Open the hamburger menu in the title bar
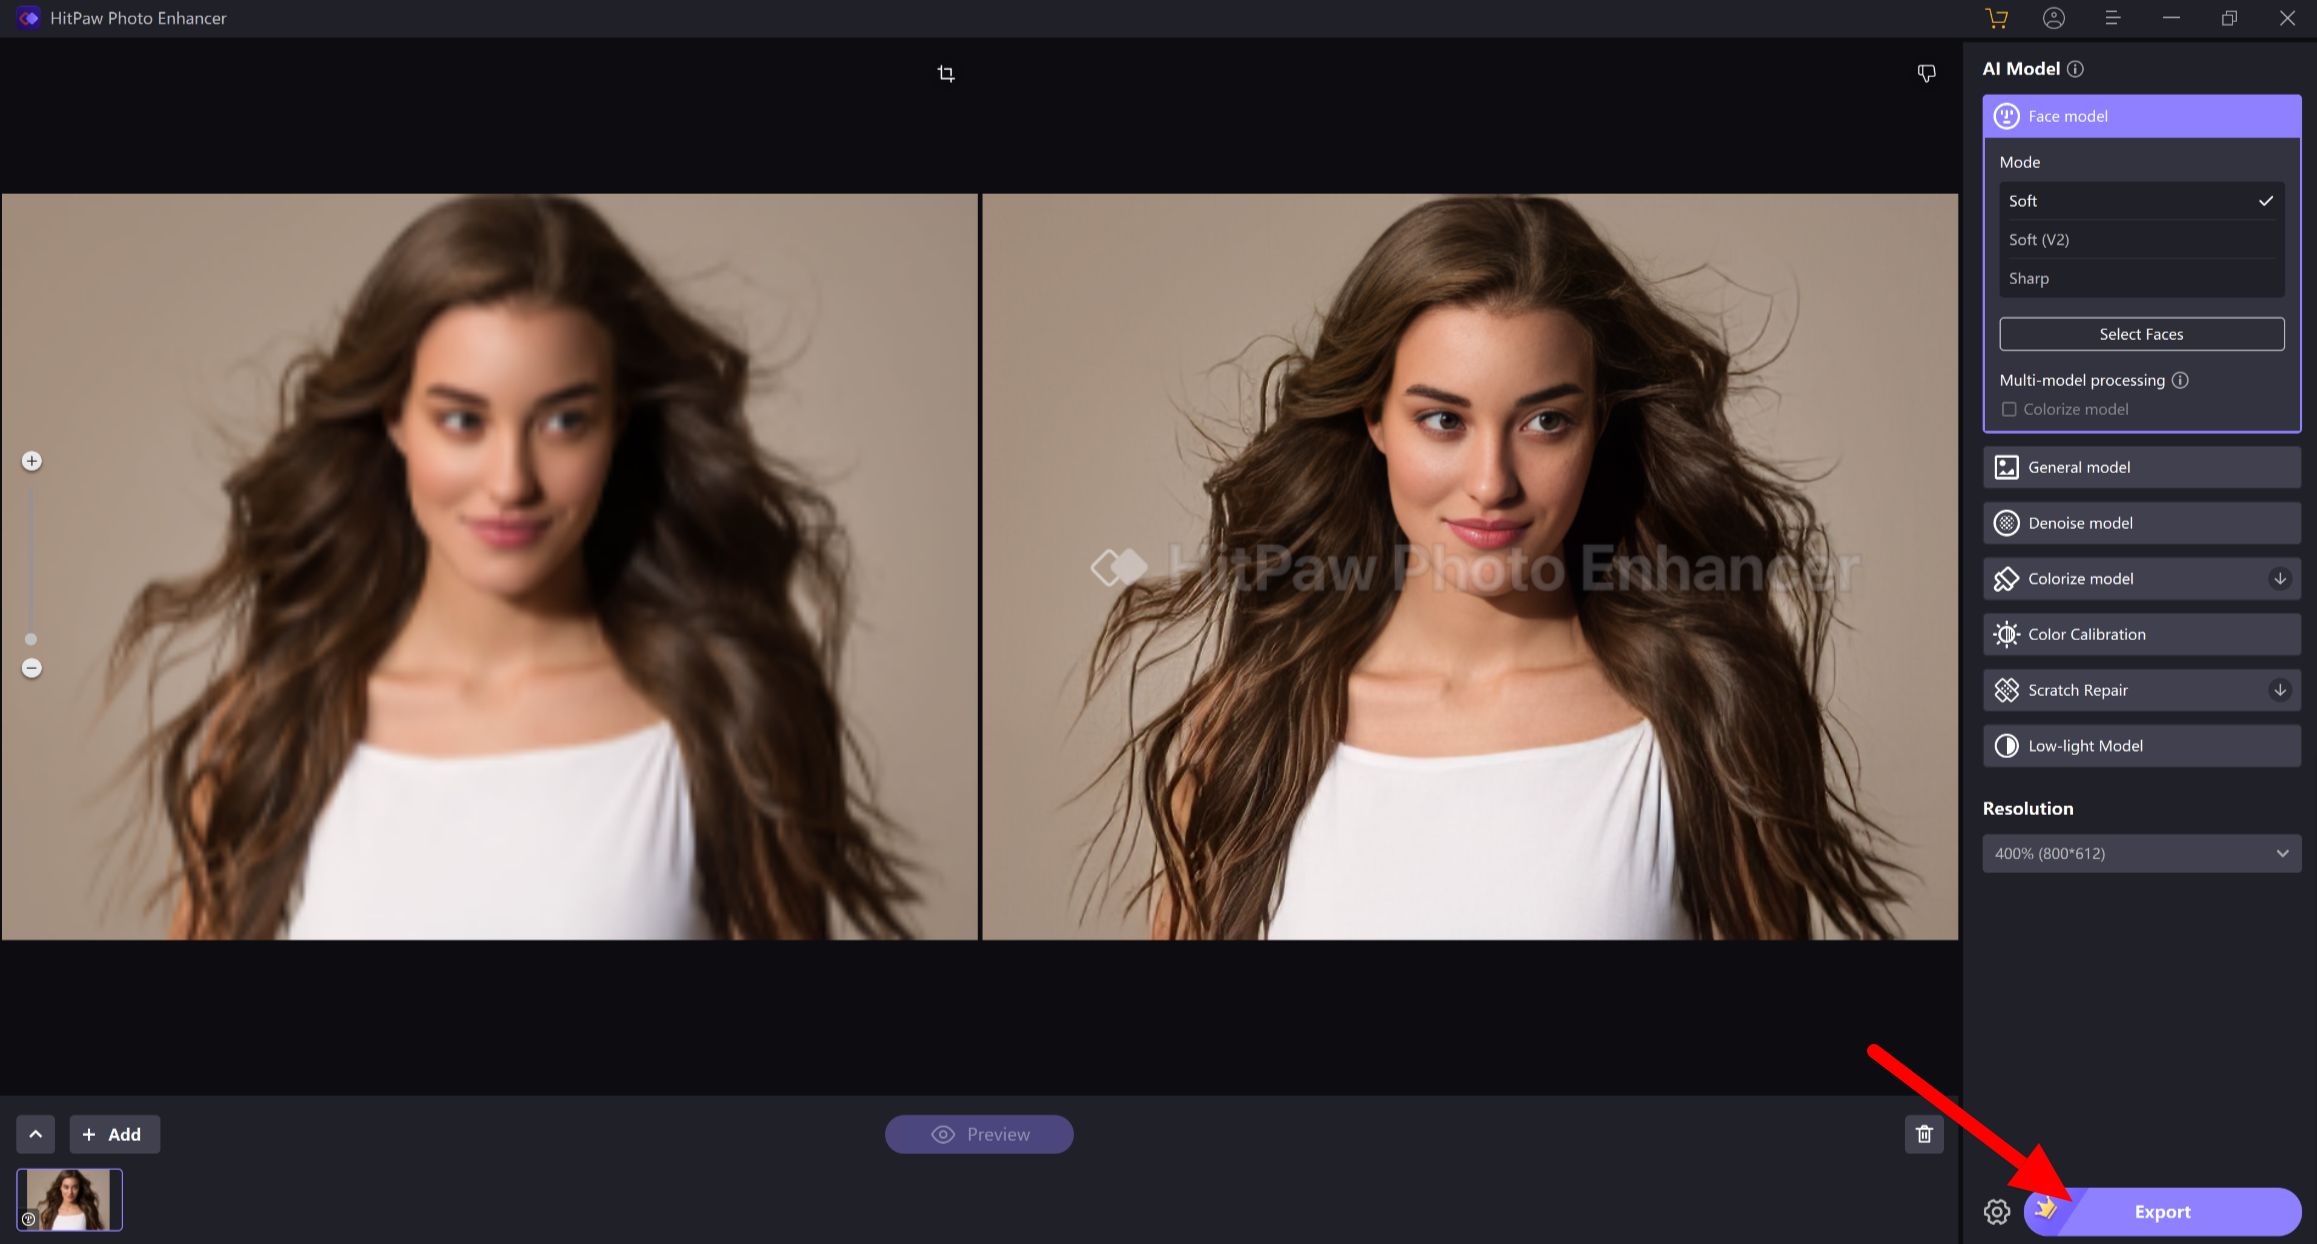The width and height of the screenshot is (2317, 1244). (x=2112, y=18)
